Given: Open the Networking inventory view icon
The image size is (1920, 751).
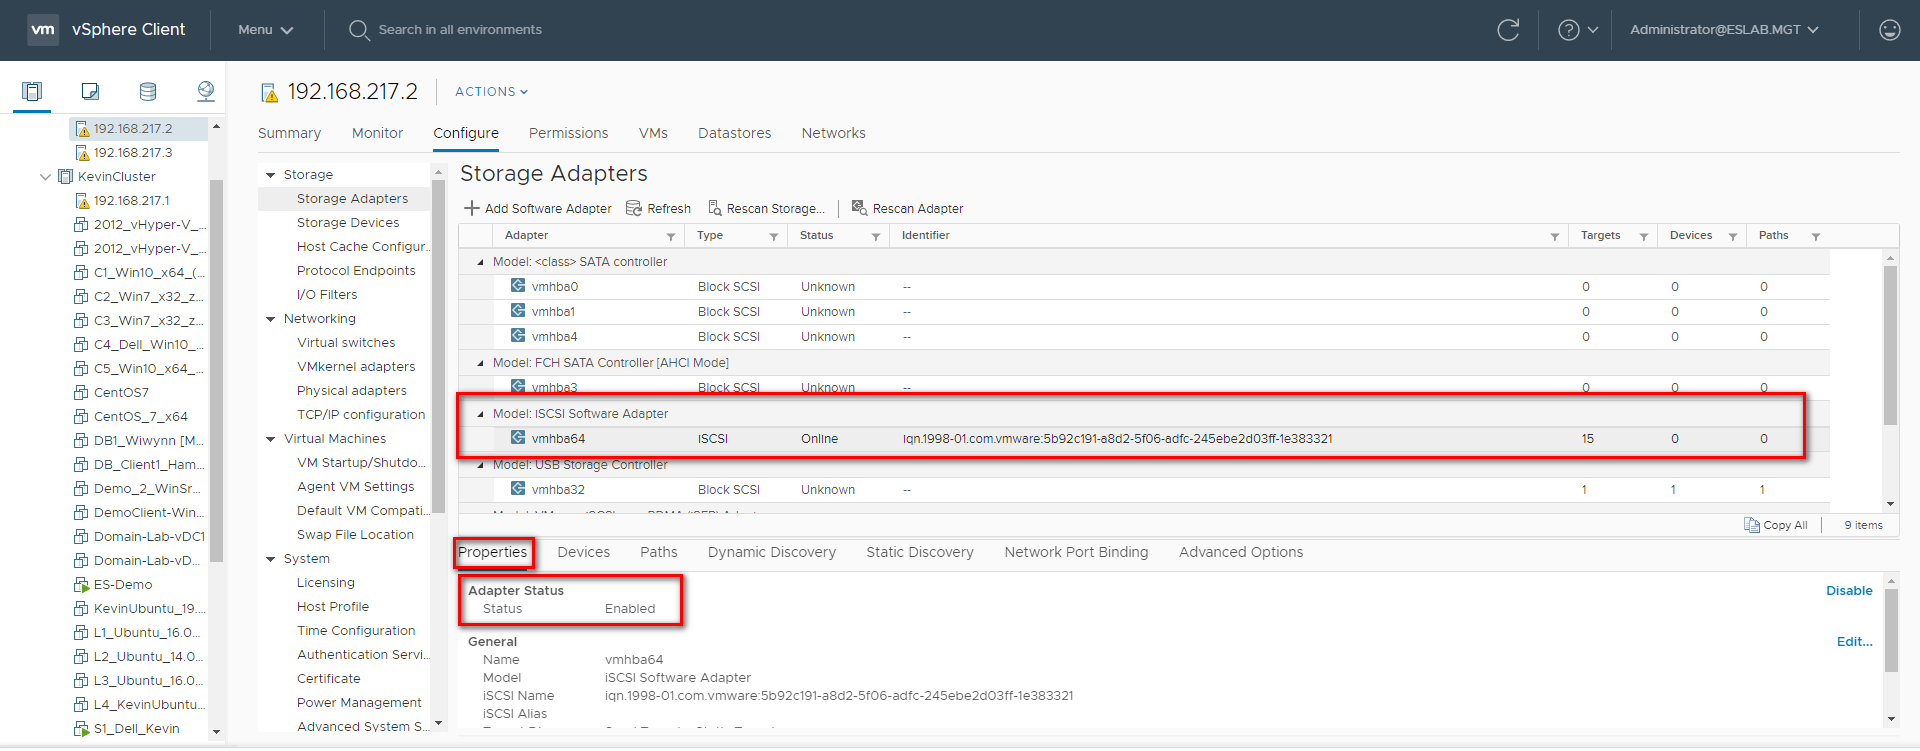Looking at the screenshot, I should coord(206,92).
